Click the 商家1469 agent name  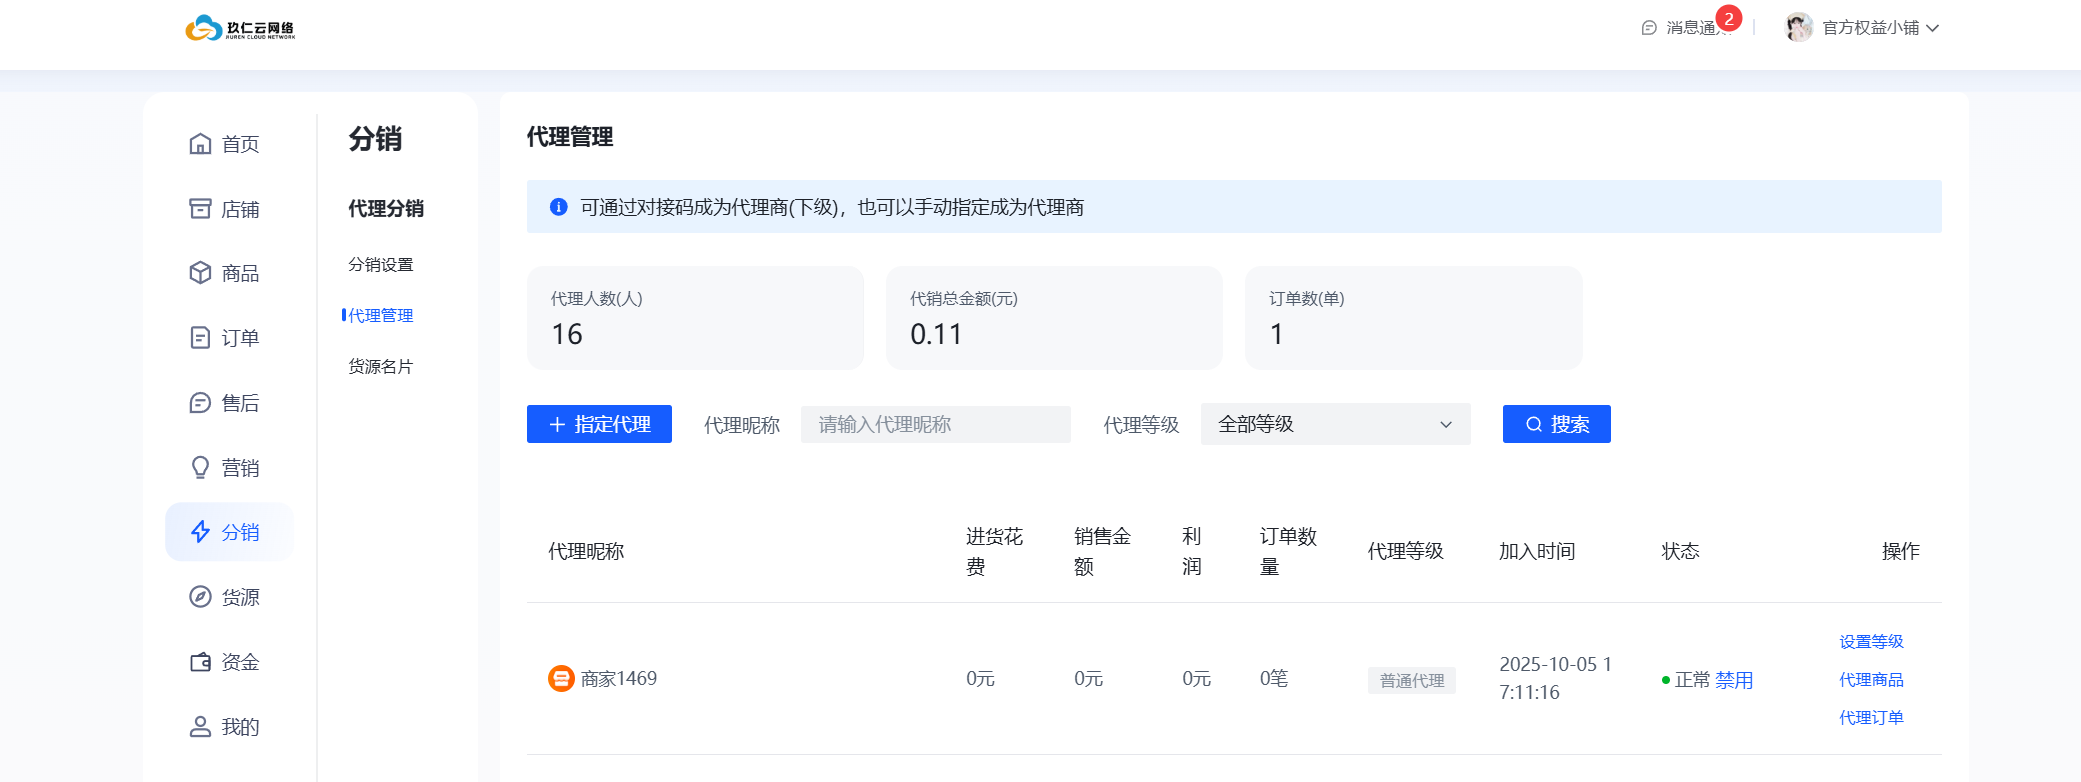[619, 679]
